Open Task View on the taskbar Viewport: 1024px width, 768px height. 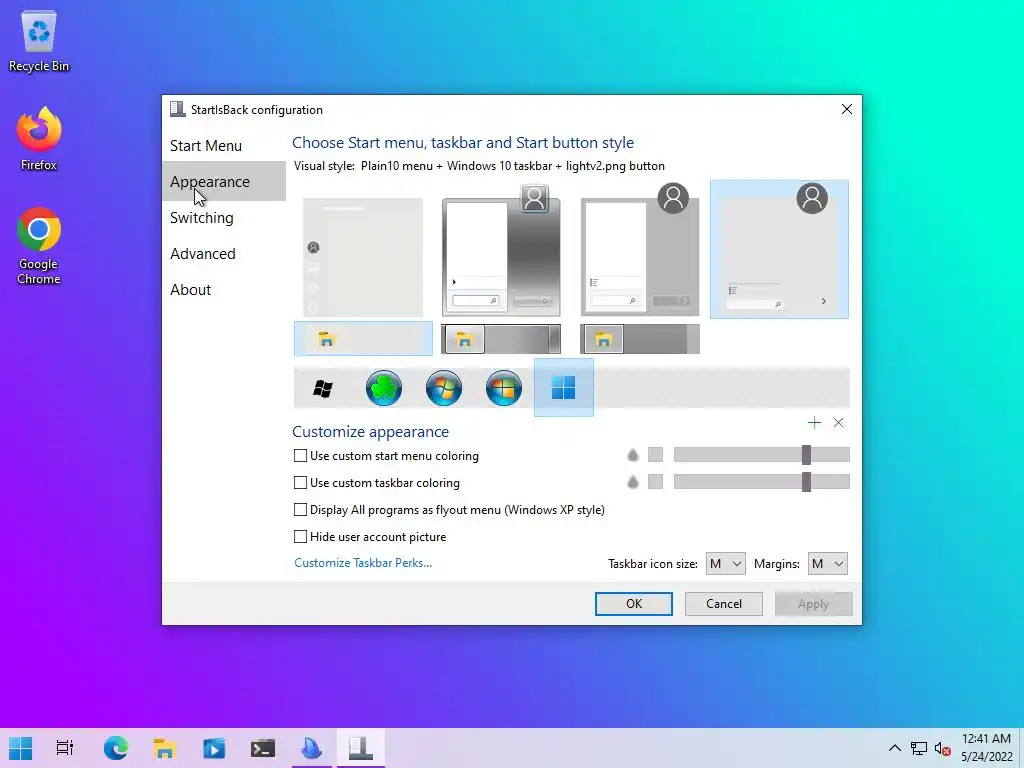(65, 748)
